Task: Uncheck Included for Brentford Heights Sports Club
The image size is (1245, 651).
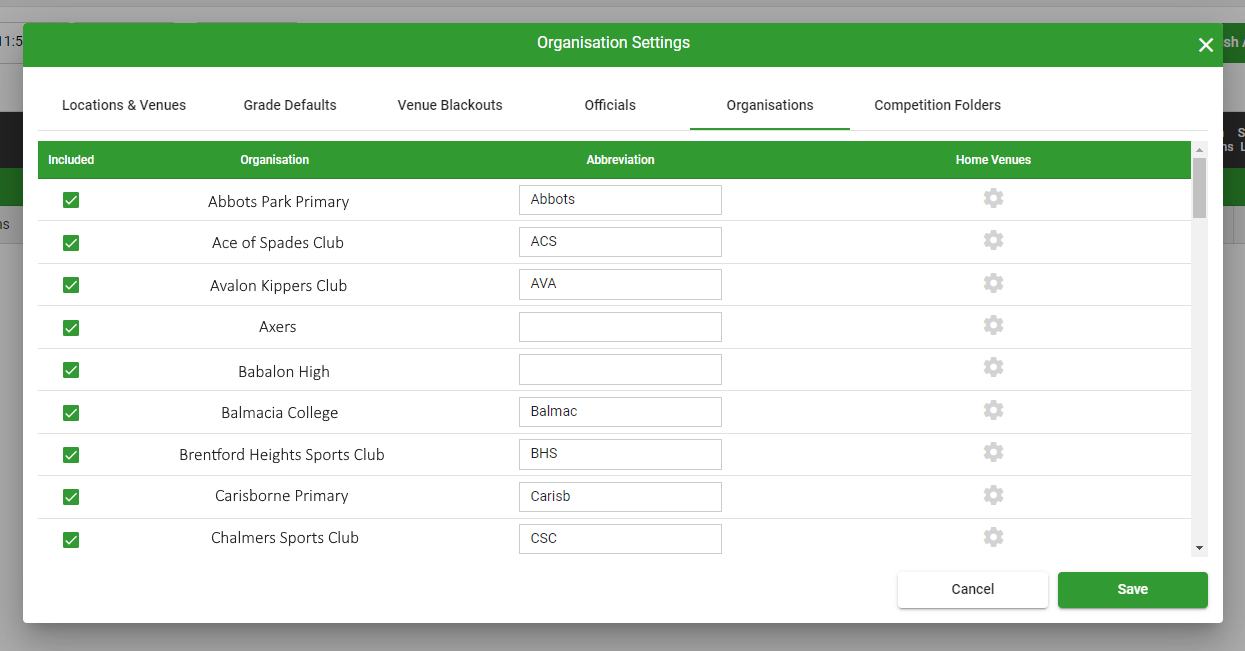Action: (71, 455)
